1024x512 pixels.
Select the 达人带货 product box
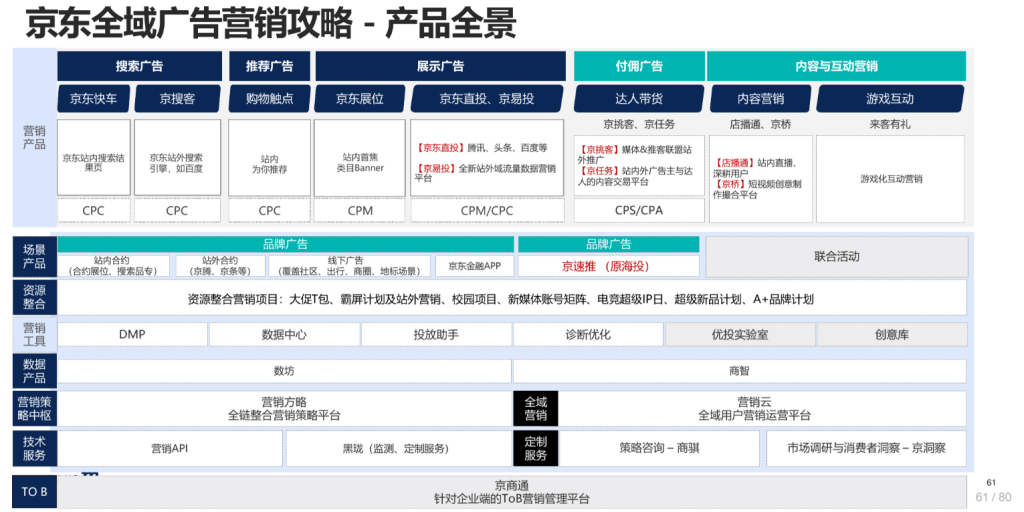tap(638, 99)
